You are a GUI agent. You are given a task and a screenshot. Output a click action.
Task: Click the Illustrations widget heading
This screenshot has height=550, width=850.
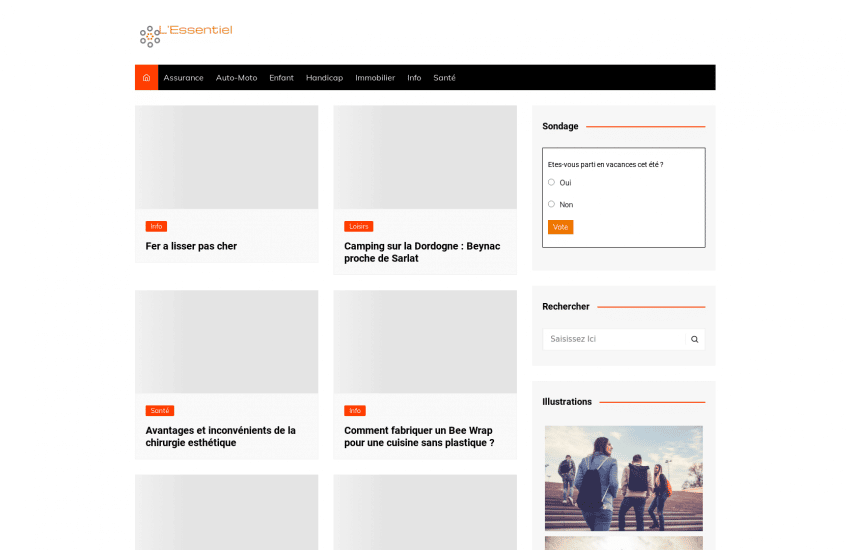(566, 402)
